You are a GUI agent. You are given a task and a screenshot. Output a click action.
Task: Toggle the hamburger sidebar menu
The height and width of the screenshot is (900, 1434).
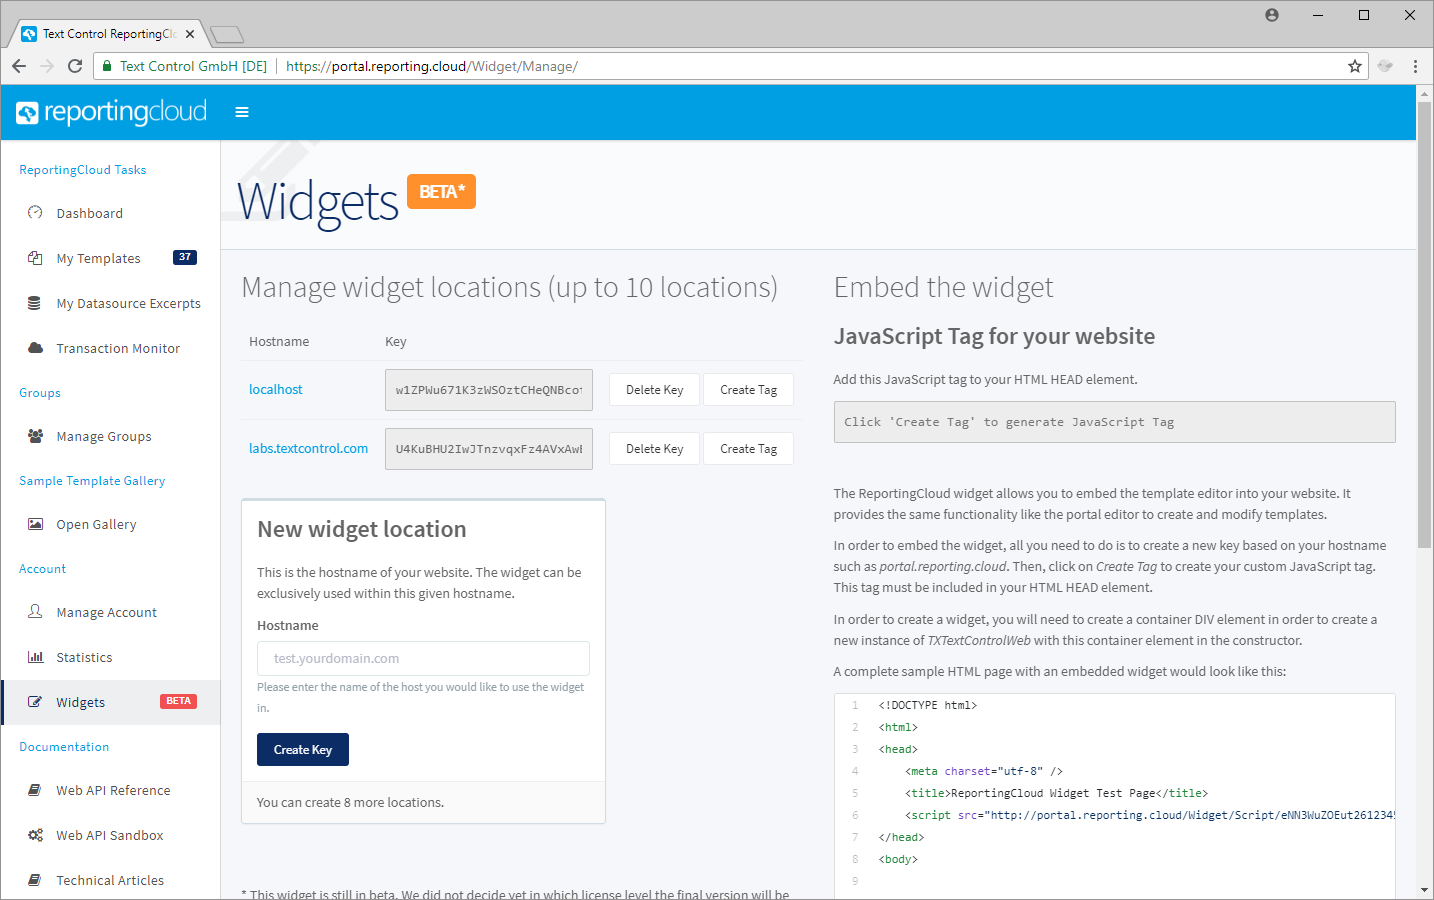tap(242, 112)
